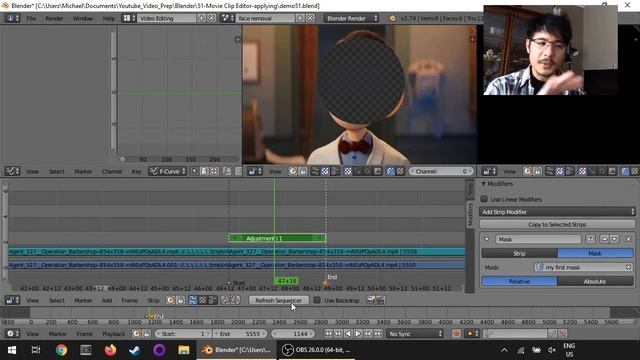The width and height of the screenshot is (640, 360).
Task: Enable the Use Backdrop checkbox
Action: click(317, 300)
